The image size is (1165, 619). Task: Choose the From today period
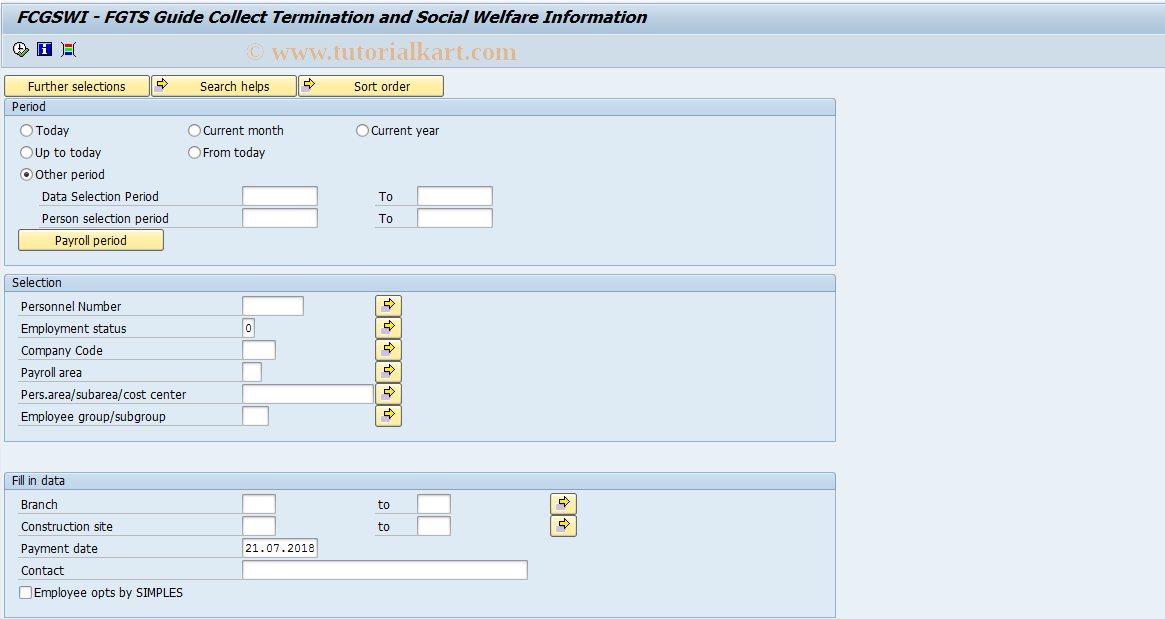click(195, 152)
